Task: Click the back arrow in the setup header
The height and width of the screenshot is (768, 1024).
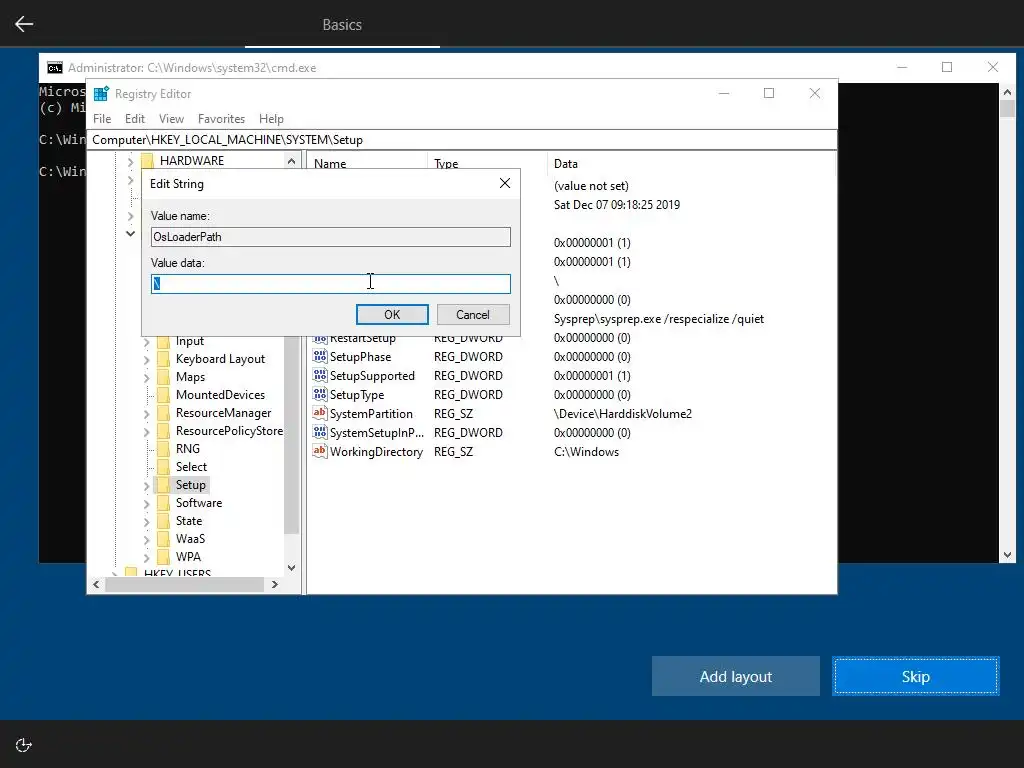Action: point(24,24)
